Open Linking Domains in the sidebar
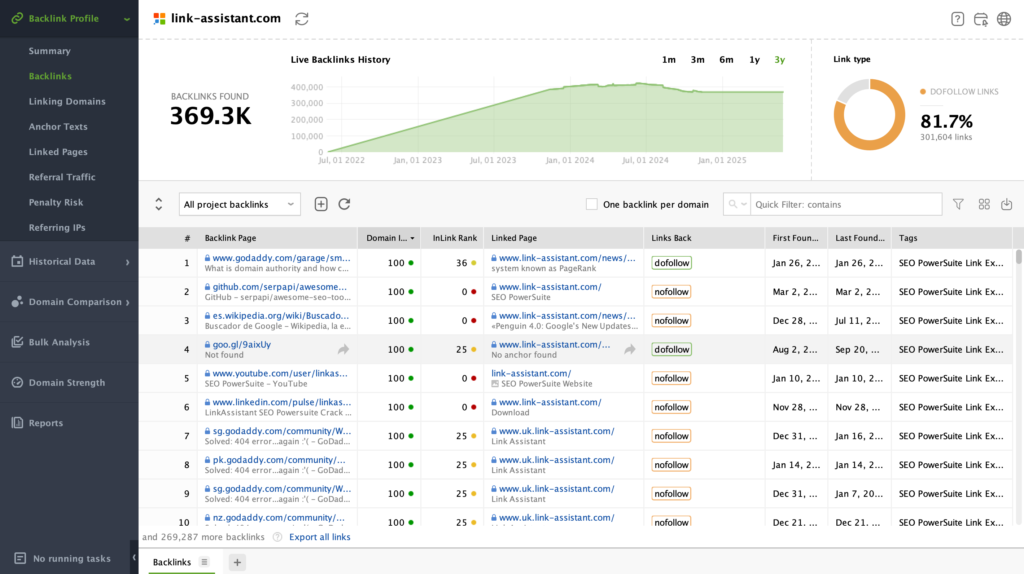 (x=67, y=102)
